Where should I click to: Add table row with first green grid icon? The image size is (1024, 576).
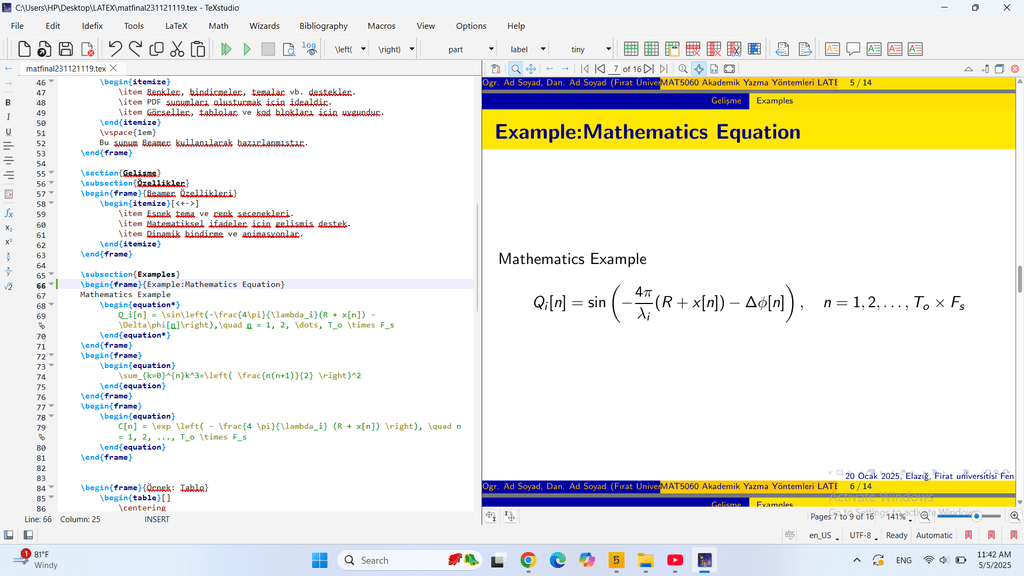click(631, 49)
